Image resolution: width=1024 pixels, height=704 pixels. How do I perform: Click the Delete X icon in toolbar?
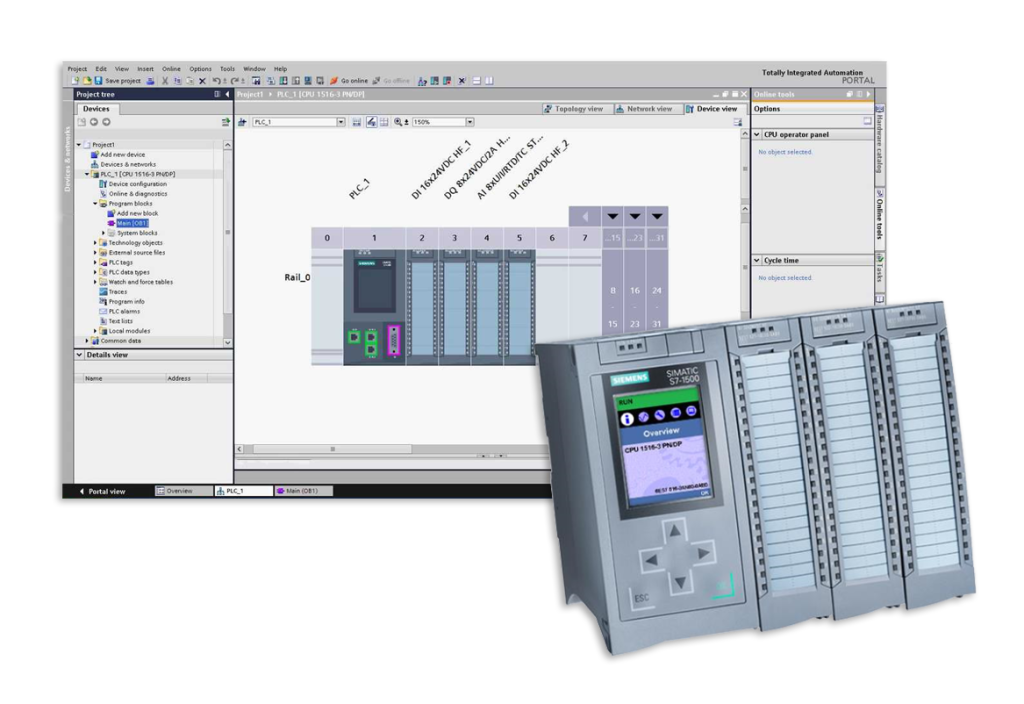(x=202, y=81)
